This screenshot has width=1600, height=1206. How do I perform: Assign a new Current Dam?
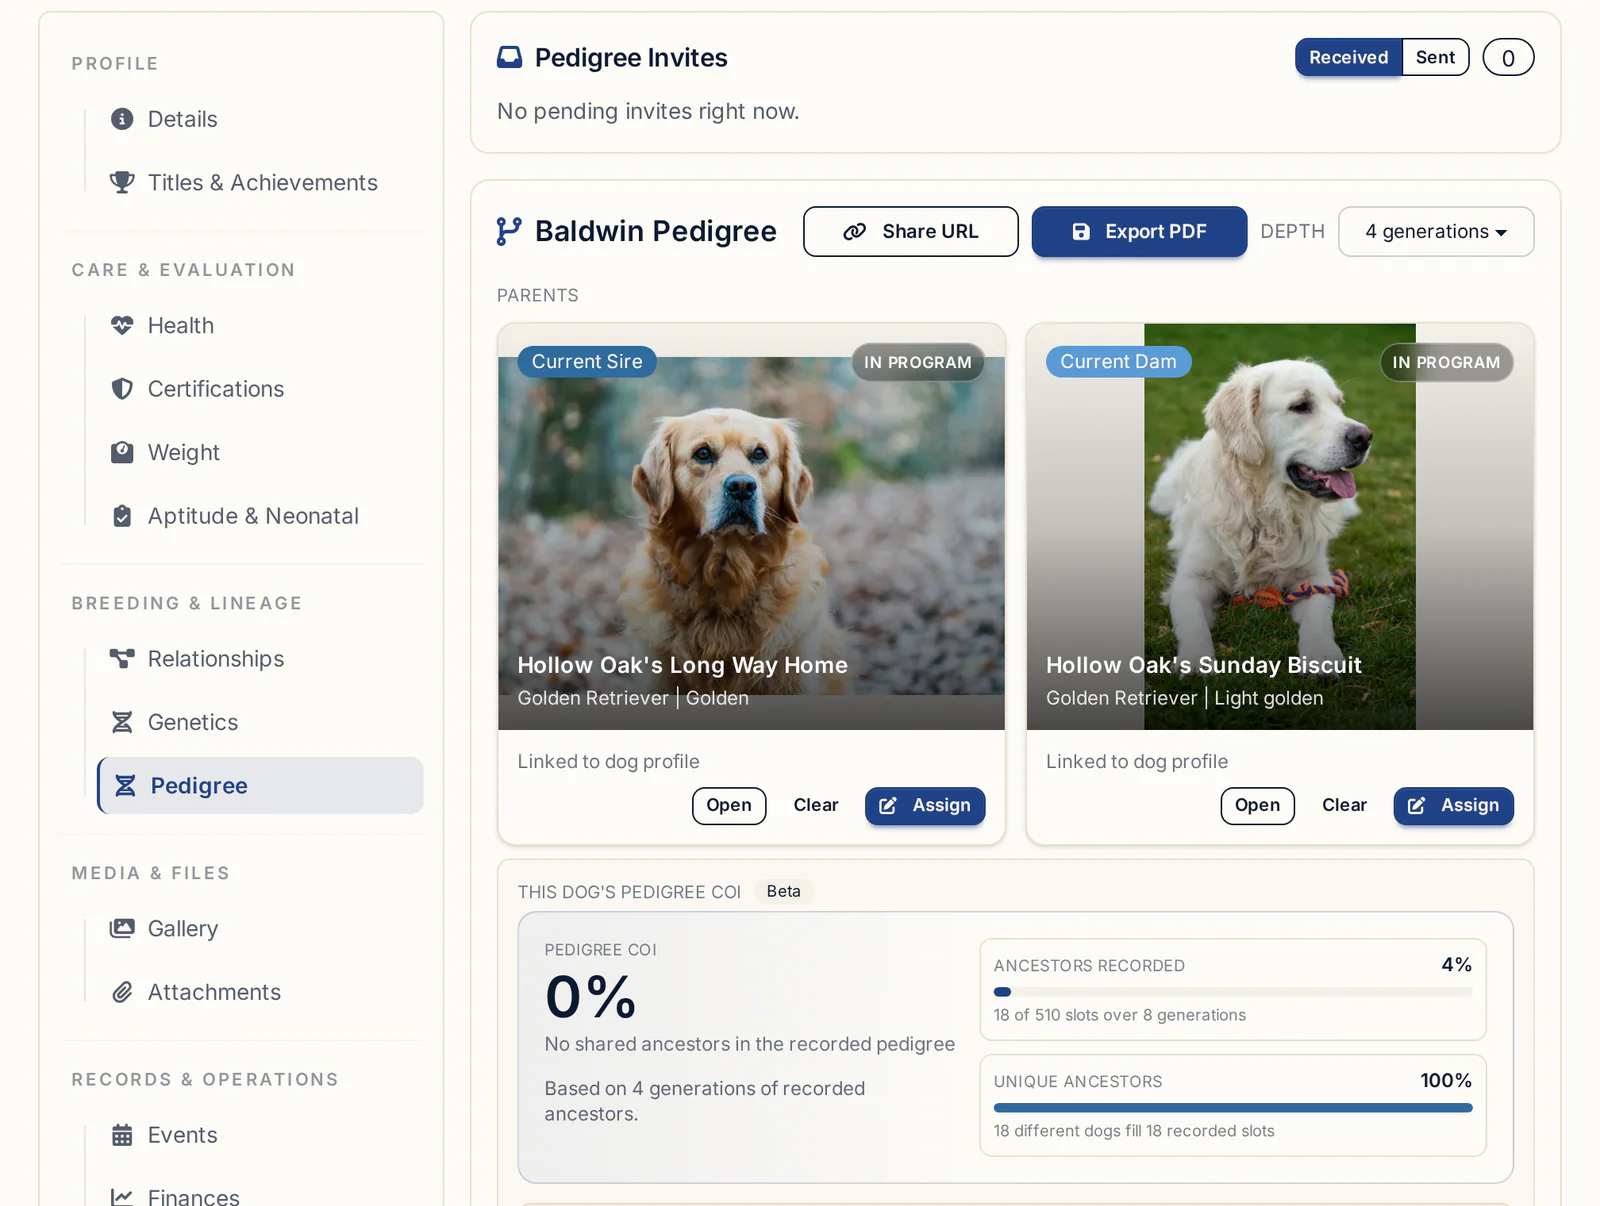[1453, 805]
